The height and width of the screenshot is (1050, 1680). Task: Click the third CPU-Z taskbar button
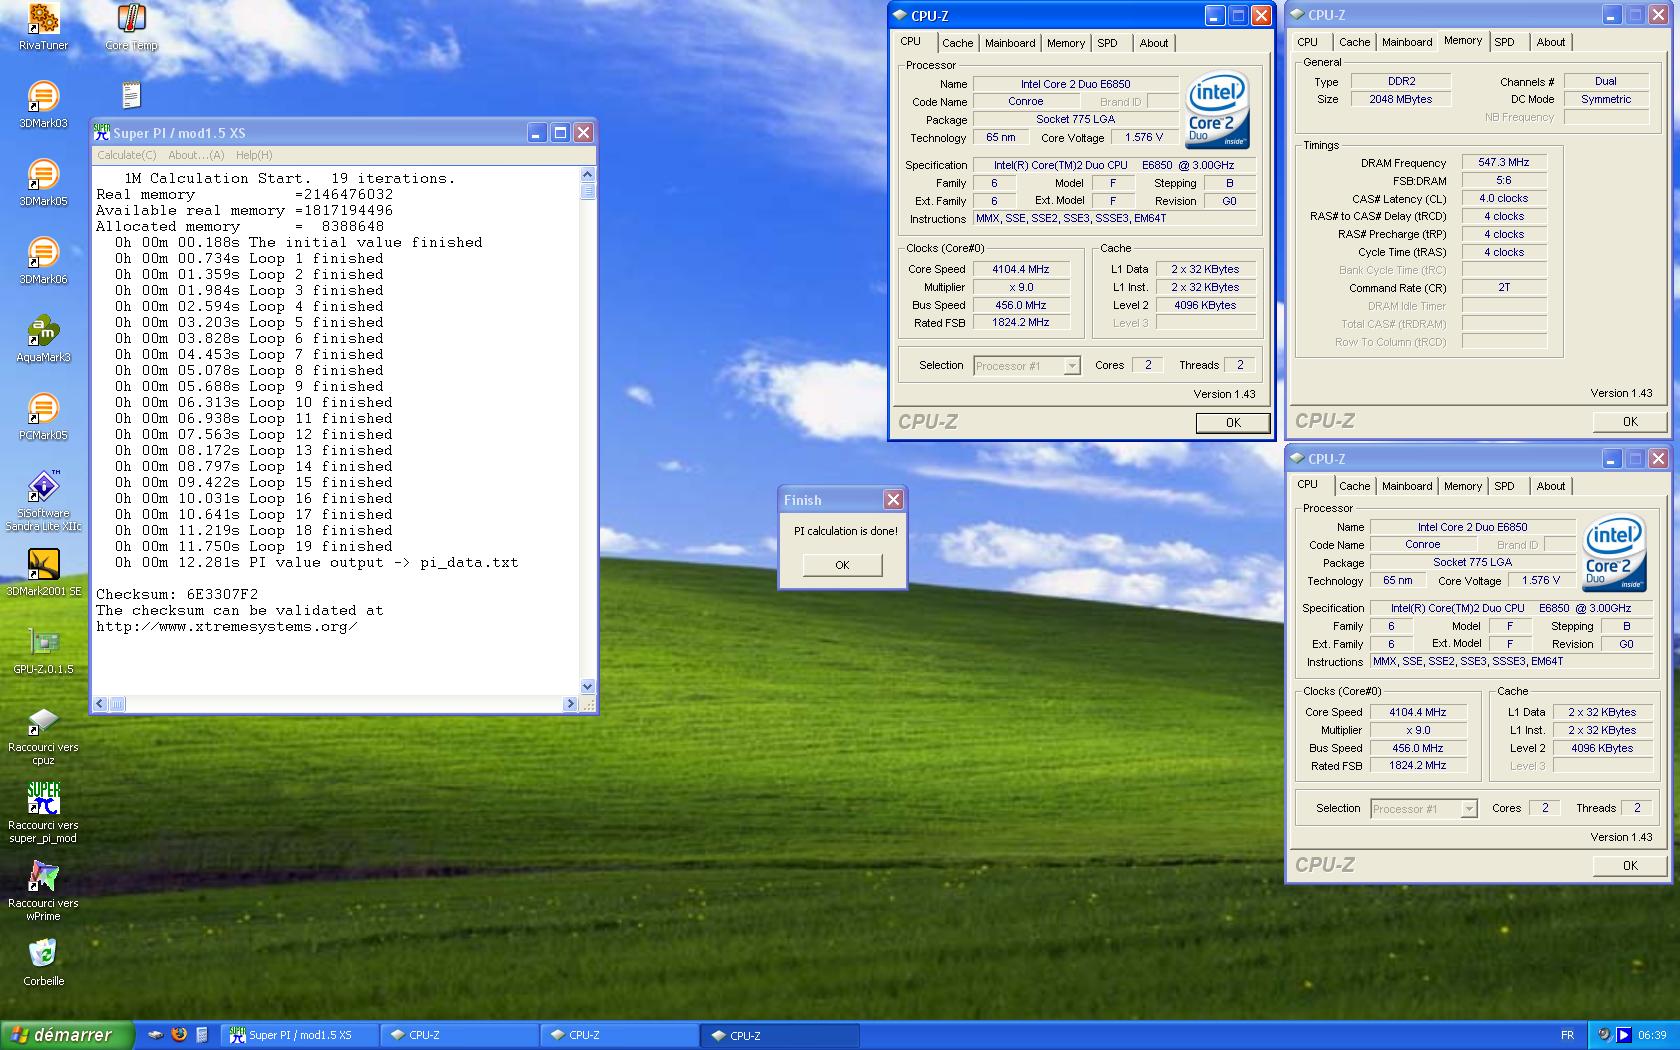coord(780,1035)
